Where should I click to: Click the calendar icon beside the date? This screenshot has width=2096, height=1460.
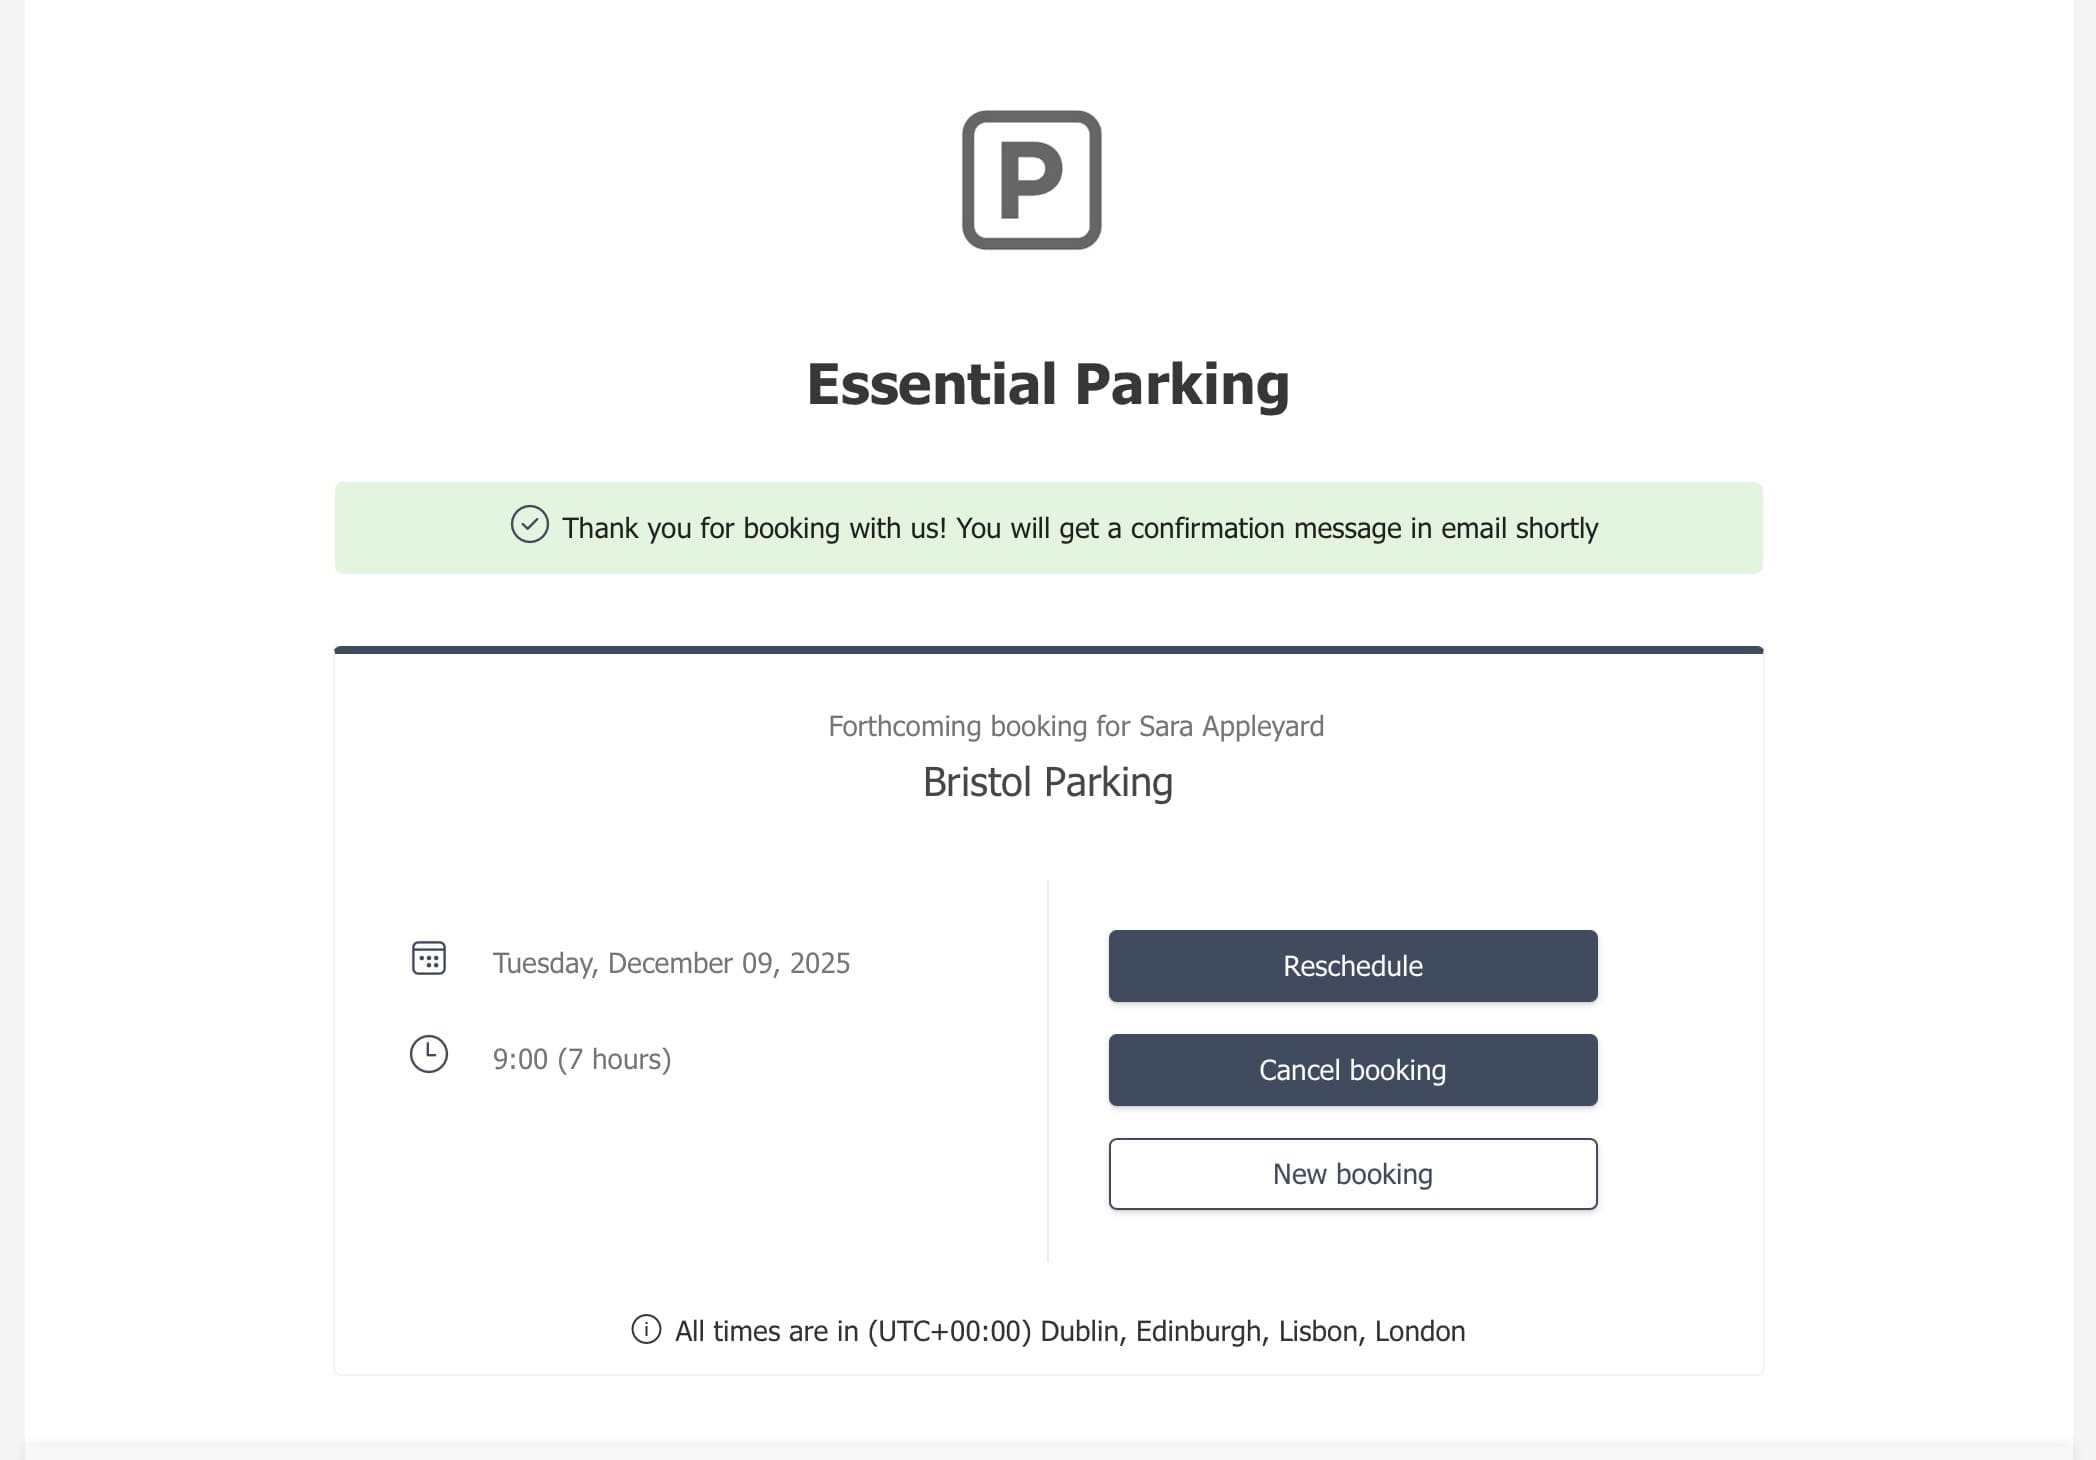coord(429,958)
